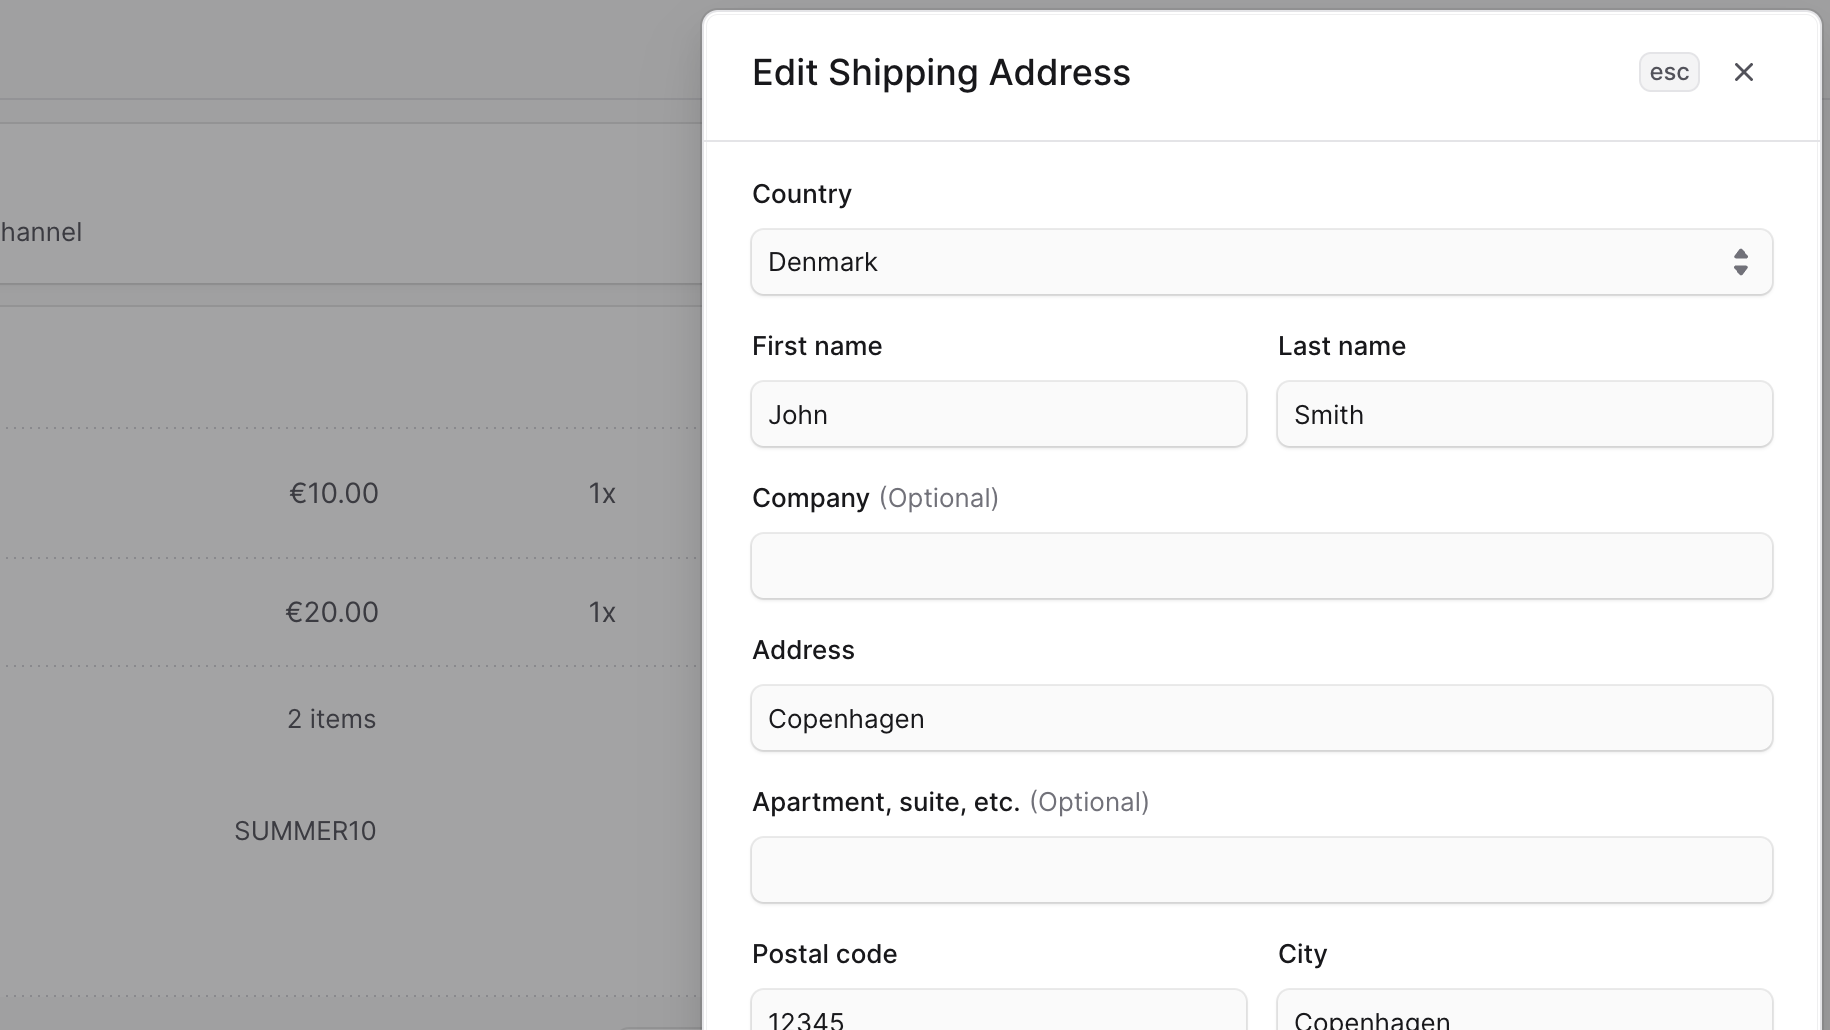
Task: Click the Postal code field showing 12345
Action: point(997,1015)
